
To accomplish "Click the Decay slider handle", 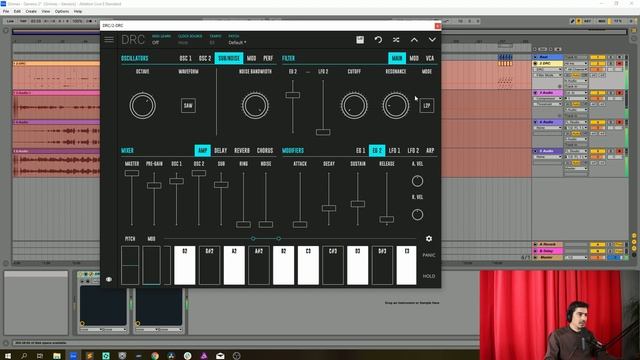I will click(x=329, y=208).
